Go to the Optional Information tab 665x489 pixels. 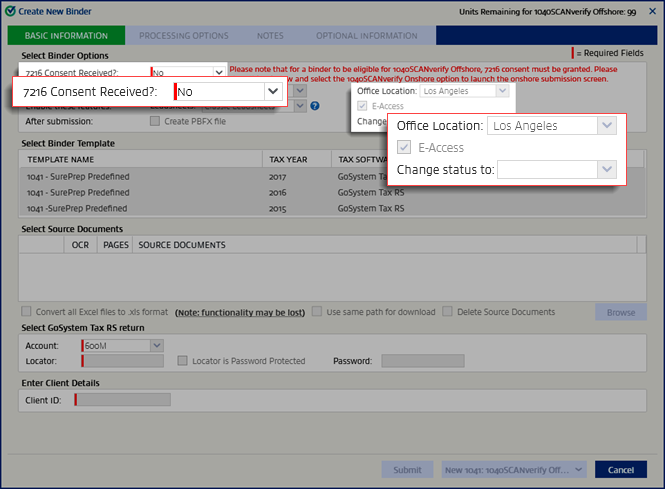click(366, 36)
